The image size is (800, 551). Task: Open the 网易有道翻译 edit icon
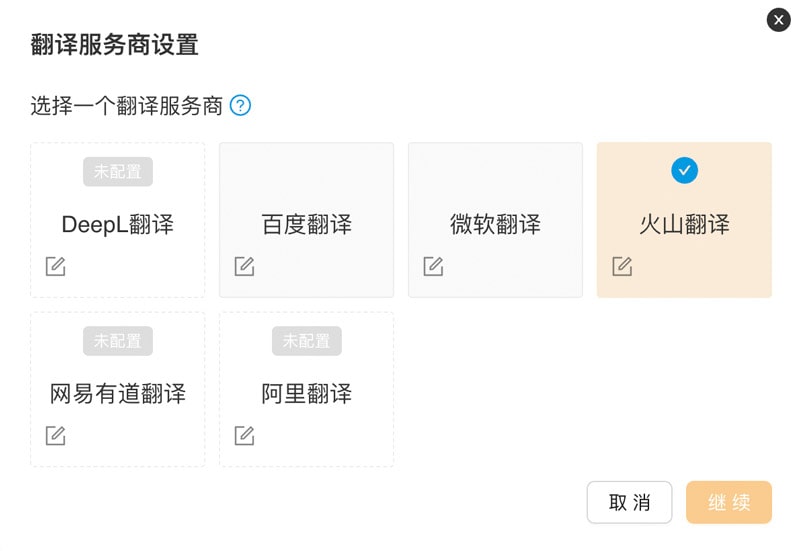(x=56, y=435)
